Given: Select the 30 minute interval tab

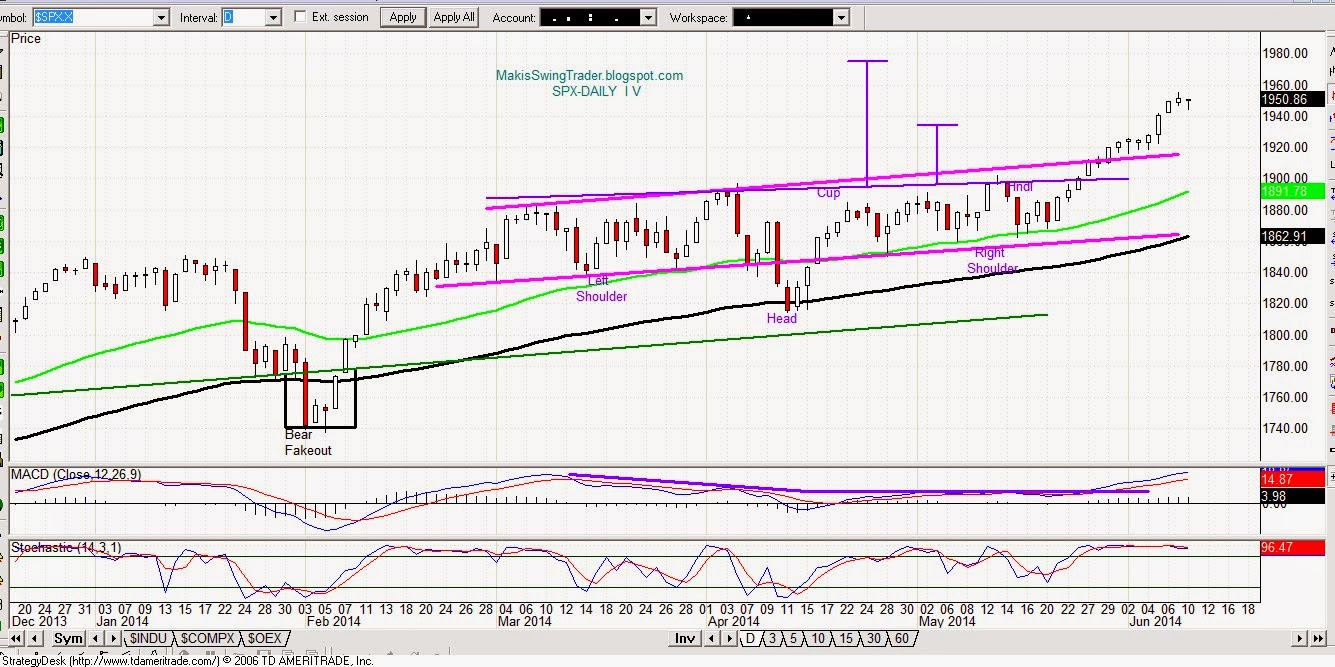Looking at the screenshot, I should click(x=873, y=638).
